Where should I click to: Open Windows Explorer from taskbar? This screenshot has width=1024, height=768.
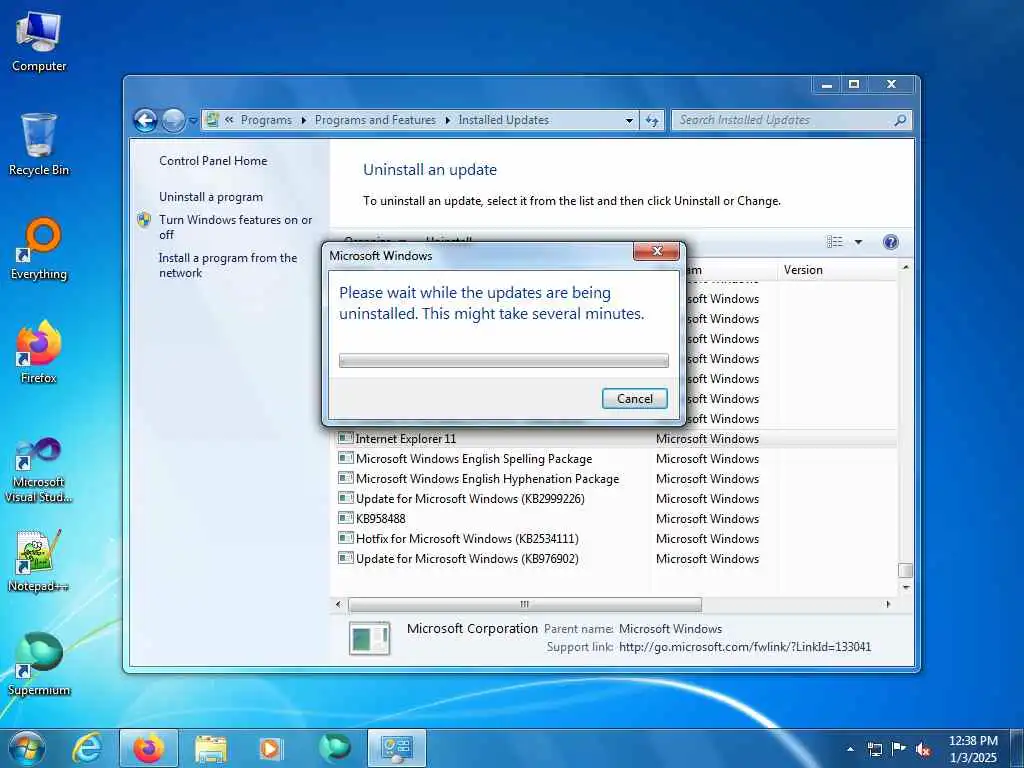[211, 748]
